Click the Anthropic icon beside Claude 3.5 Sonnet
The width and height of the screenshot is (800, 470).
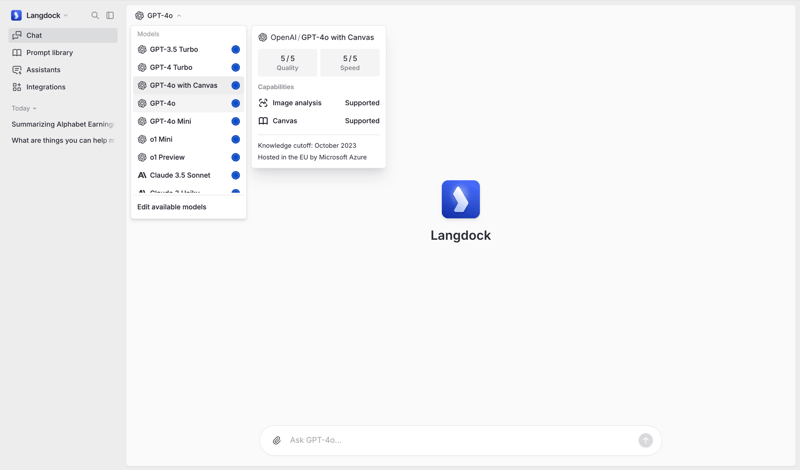(x=142, y=175)
